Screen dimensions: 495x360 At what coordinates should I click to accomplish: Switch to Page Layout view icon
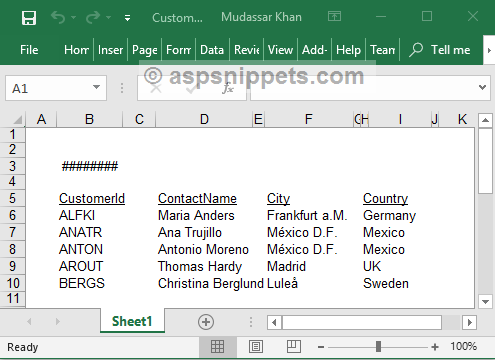[256, 347]
